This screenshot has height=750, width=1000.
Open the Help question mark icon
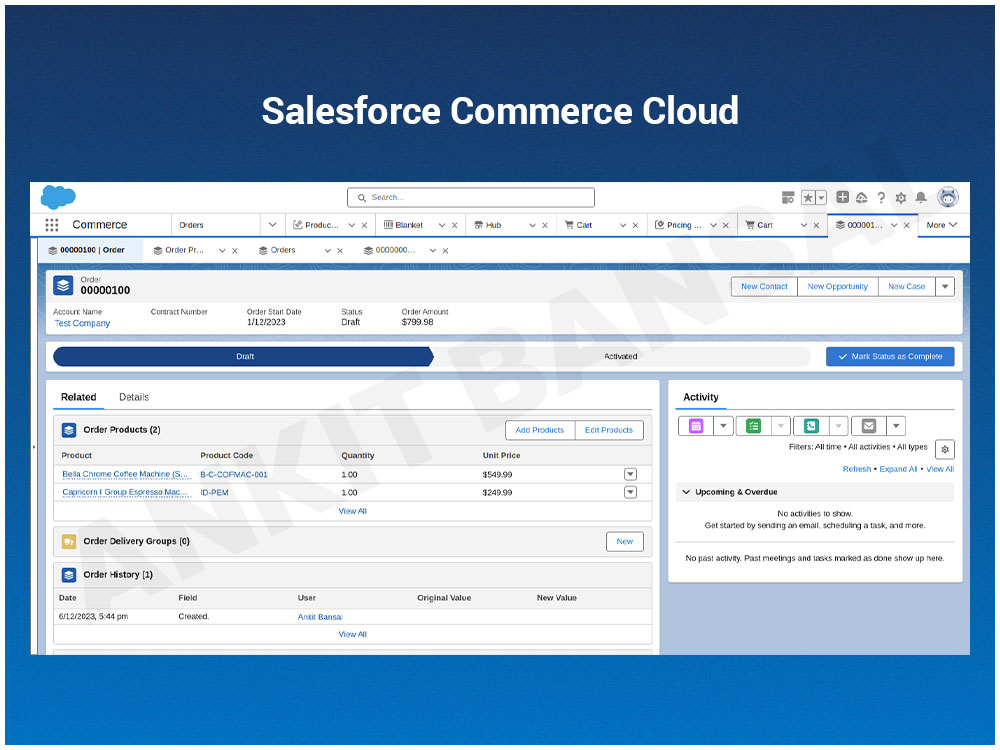click(x=881, y=198)
